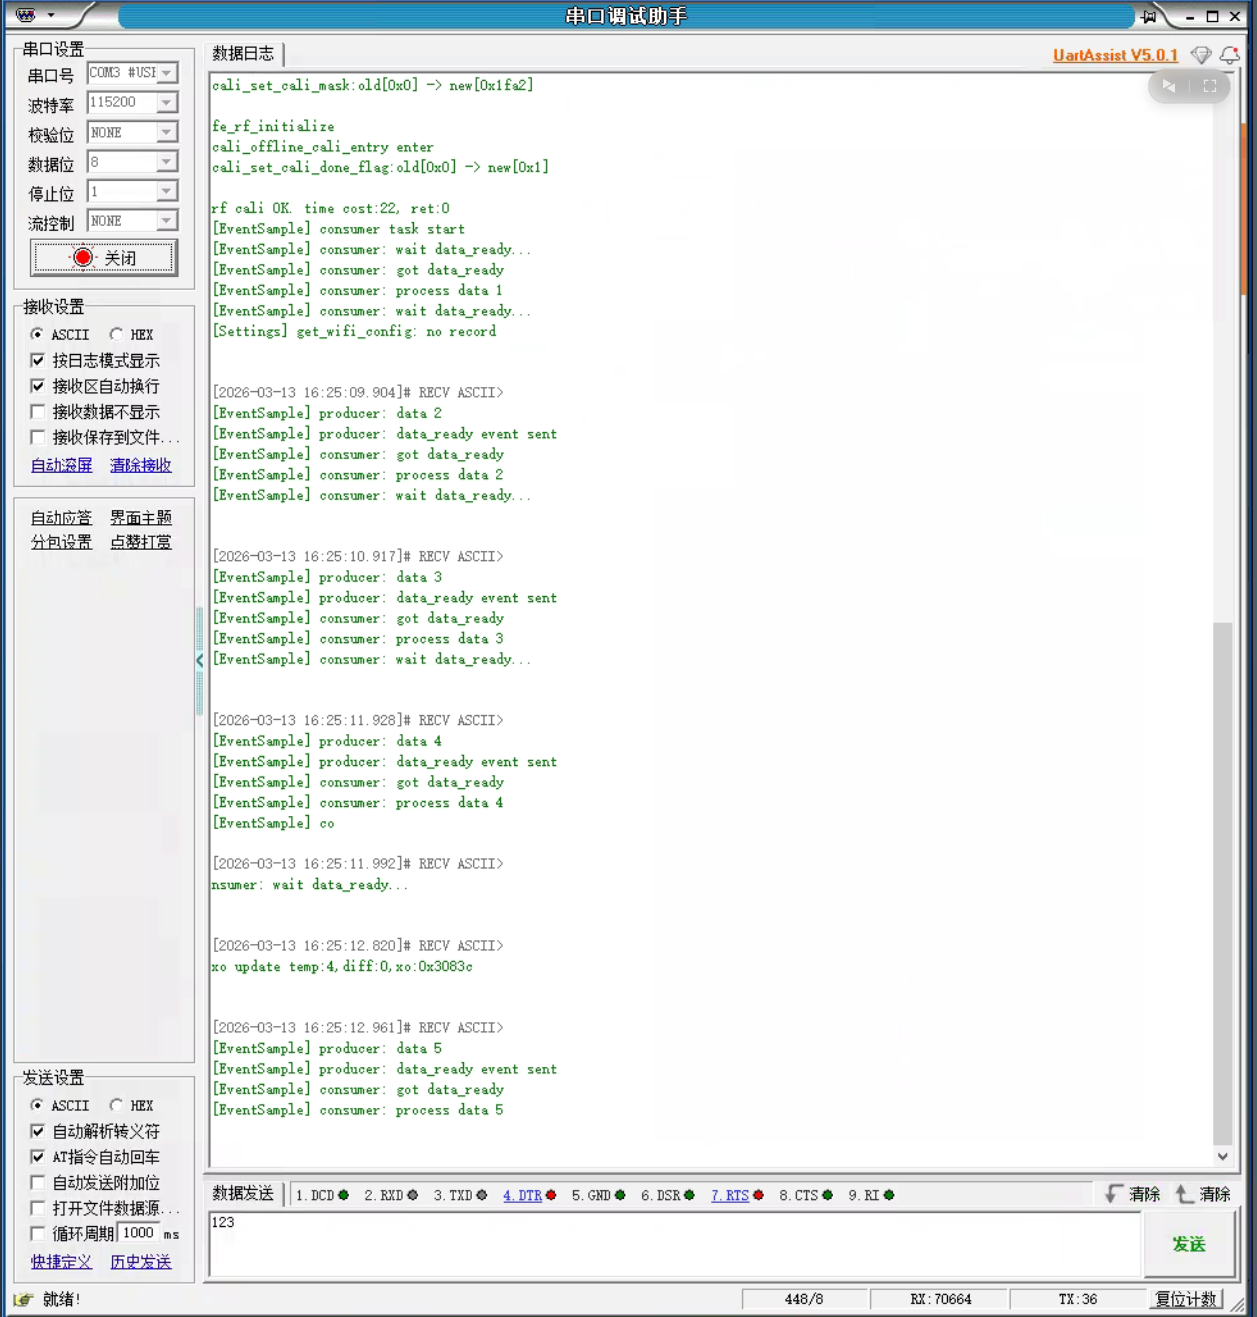Viewport: 1257px width, 1317px height.
Task: Open the app menu icon in title bar
Action: (26, 15)
